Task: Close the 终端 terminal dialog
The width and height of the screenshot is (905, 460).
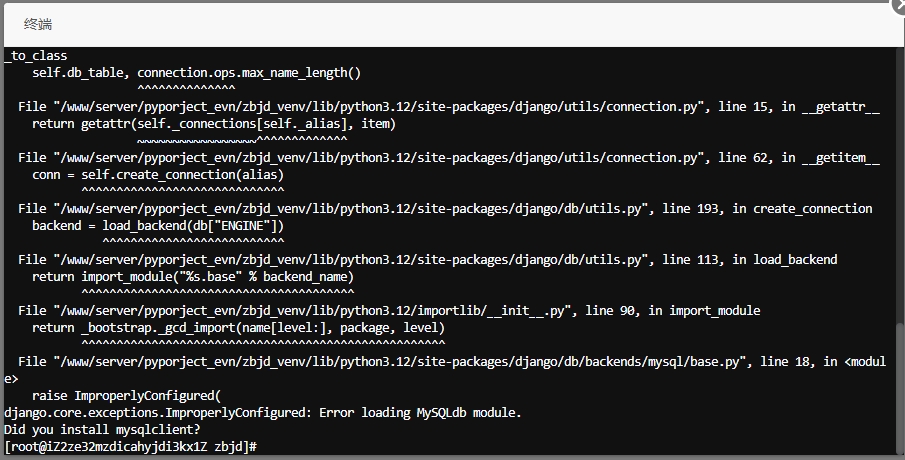Action: (899, 3)
